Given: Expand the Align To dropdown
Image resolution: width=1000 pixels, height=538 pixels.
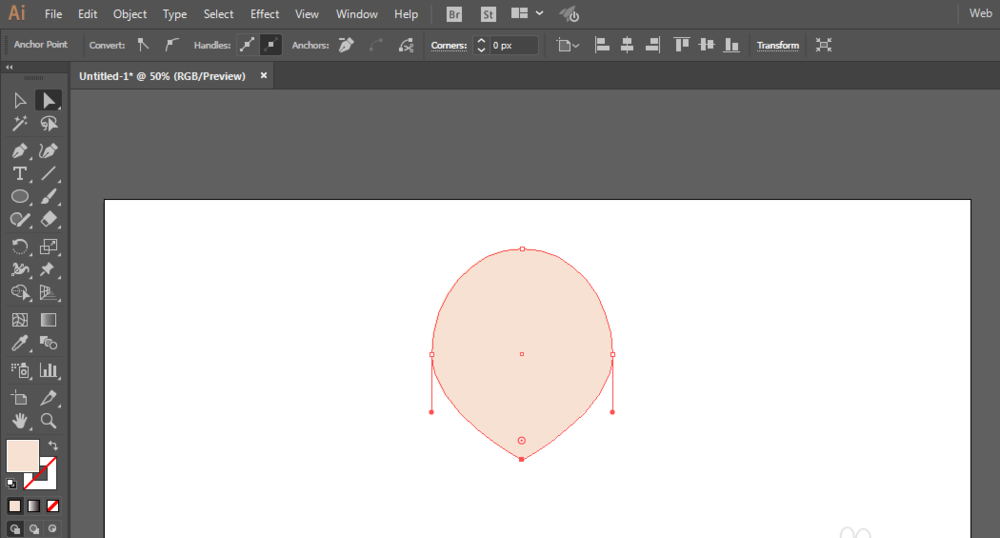Looking at the screenshot, I should pyautogui.click(x=568, y=45).
